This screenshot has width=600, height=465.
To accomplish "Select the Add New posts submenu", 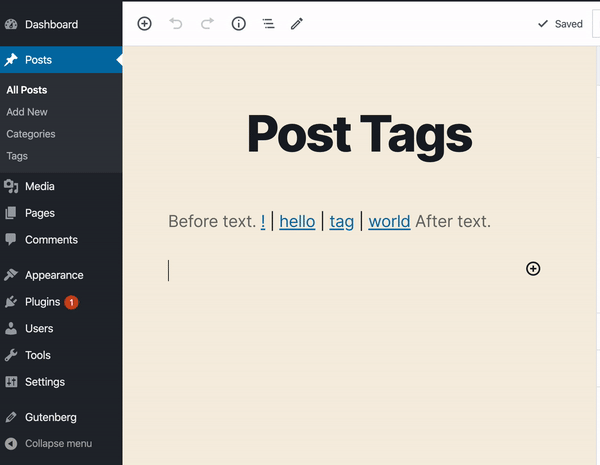I will click(x=27, y=112).
